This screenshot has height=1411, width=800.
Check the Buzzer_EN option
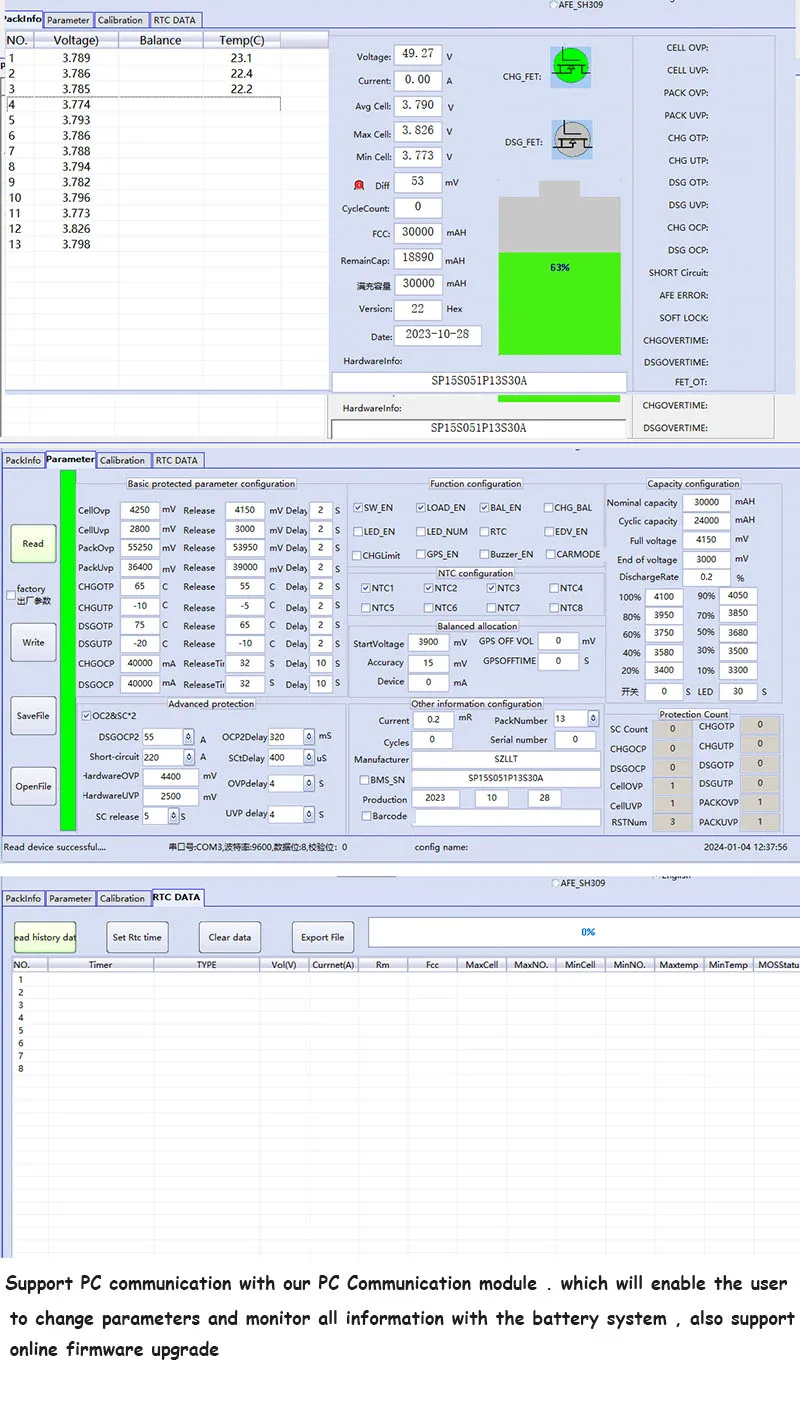(x=484, y=554)
